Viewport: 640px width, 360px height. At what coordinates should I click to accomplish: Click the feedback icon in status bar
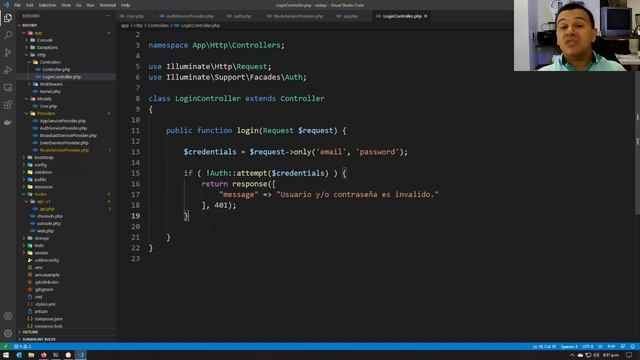coord(623,347)
